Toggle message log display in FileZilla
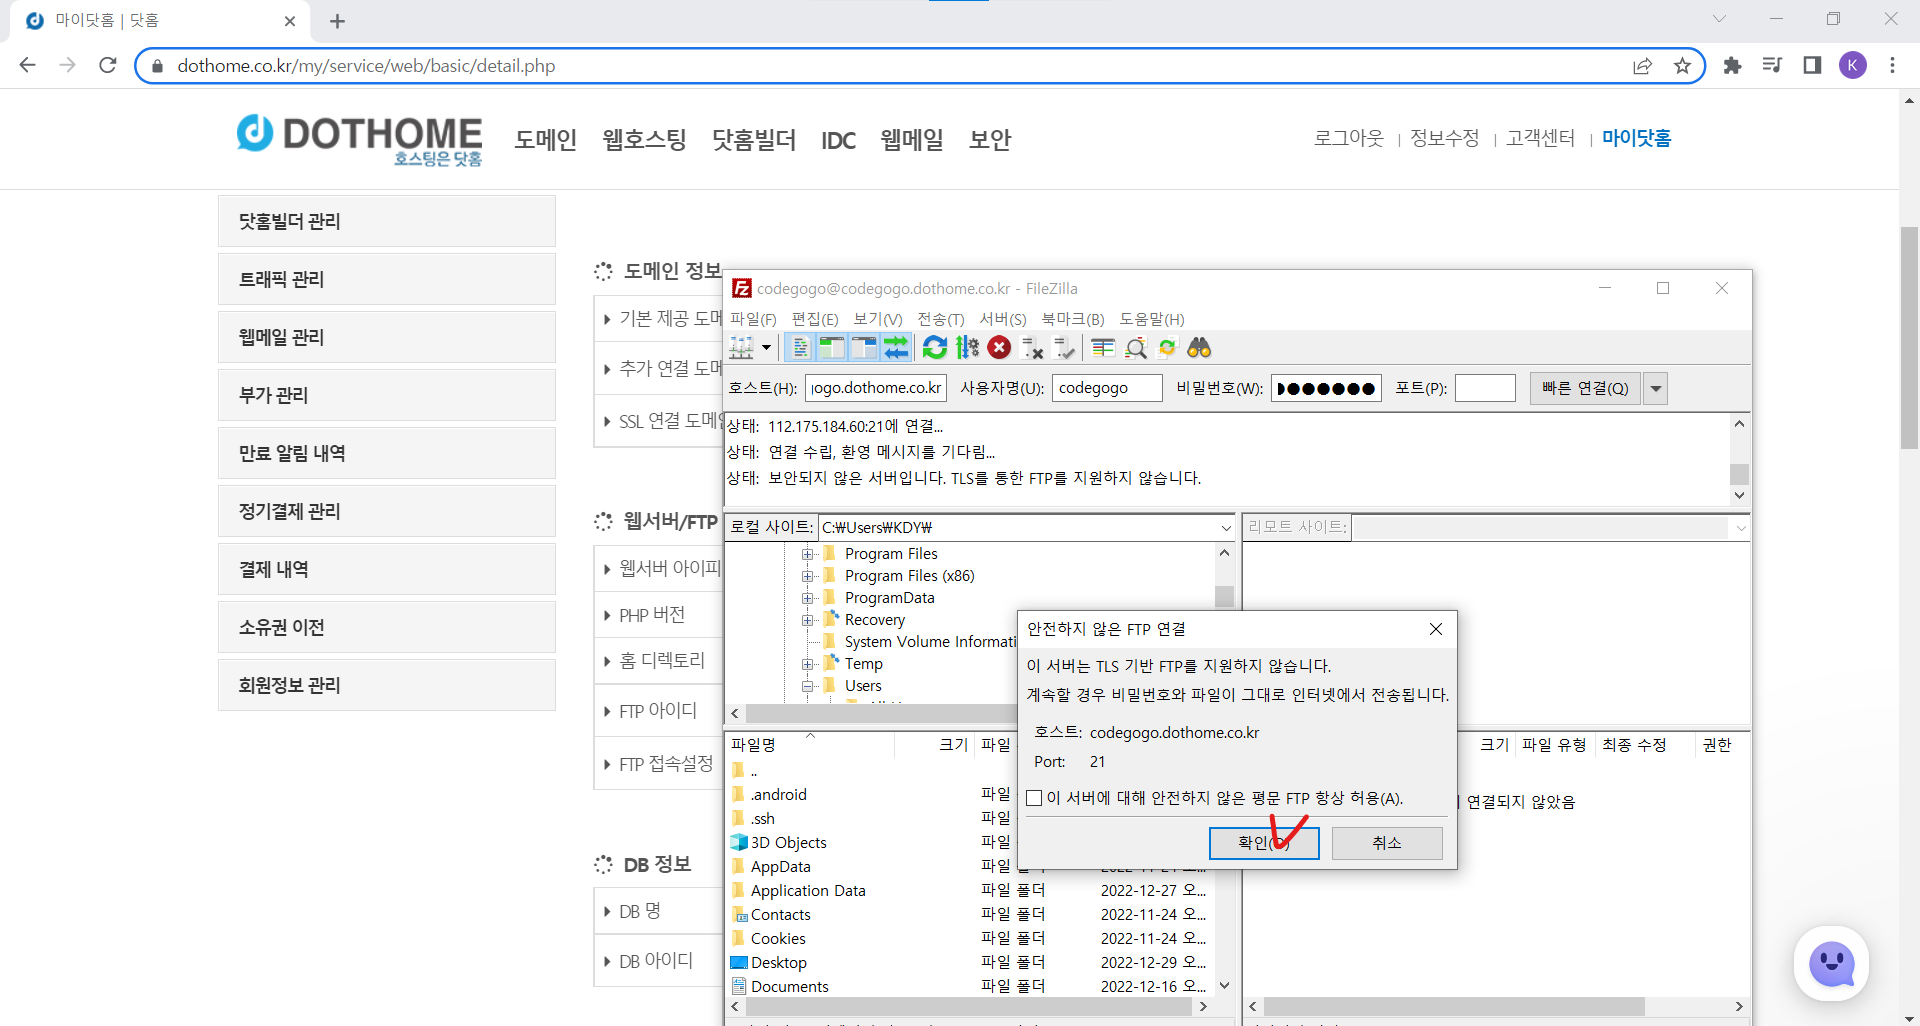This screenshot has width=1920, height=1026. (x=800, y=348)
